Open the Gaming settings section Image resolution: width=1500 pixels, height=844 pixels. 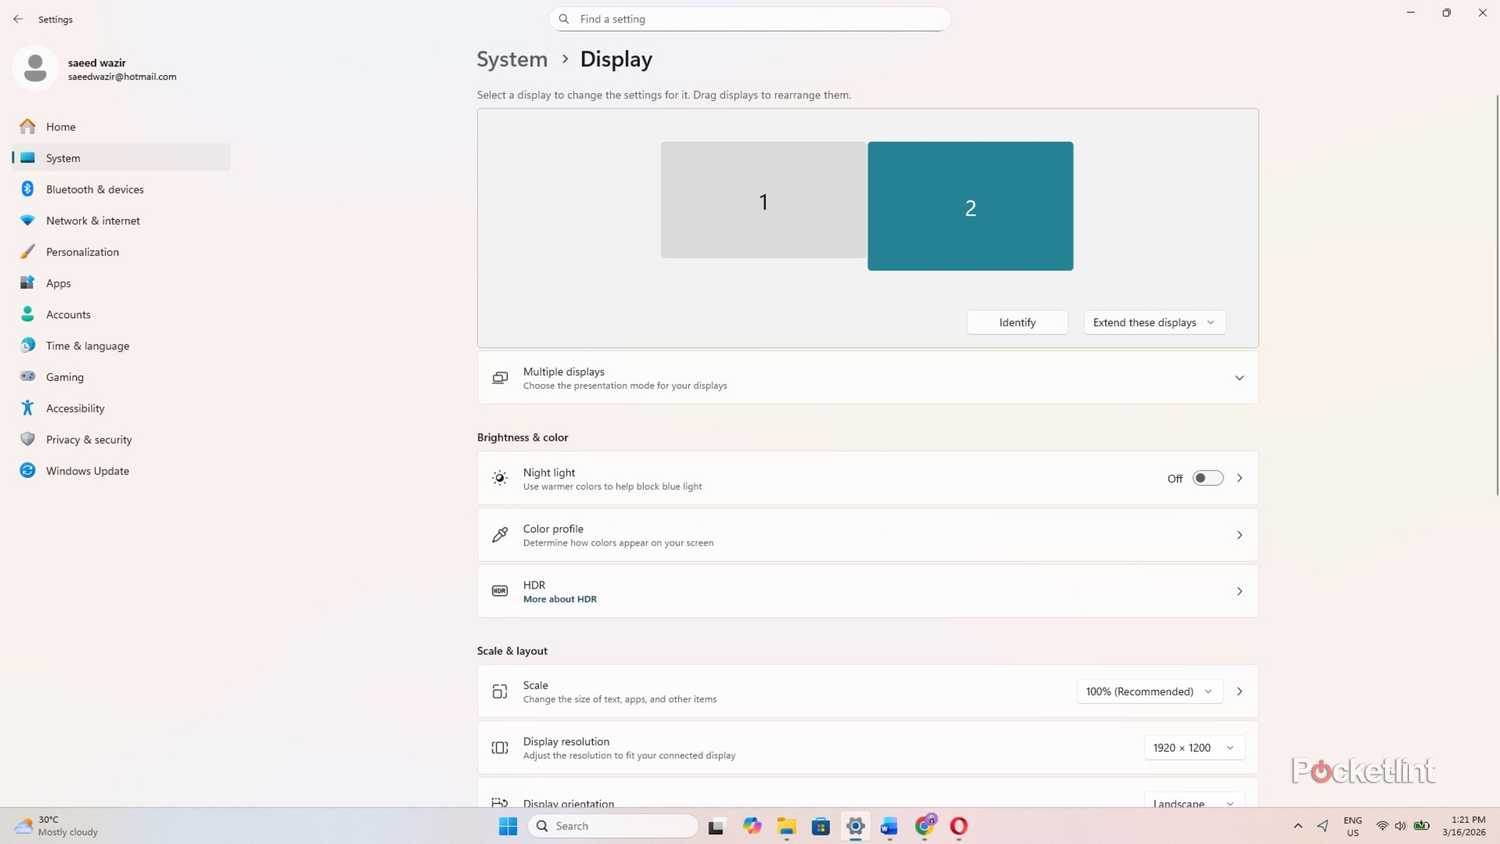point(65,377)
